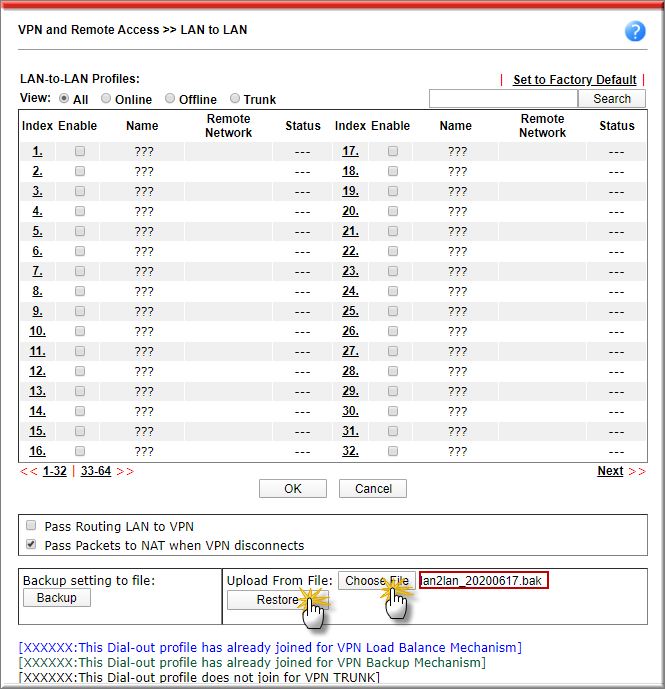Select the All view radio button

pos(64,98)
